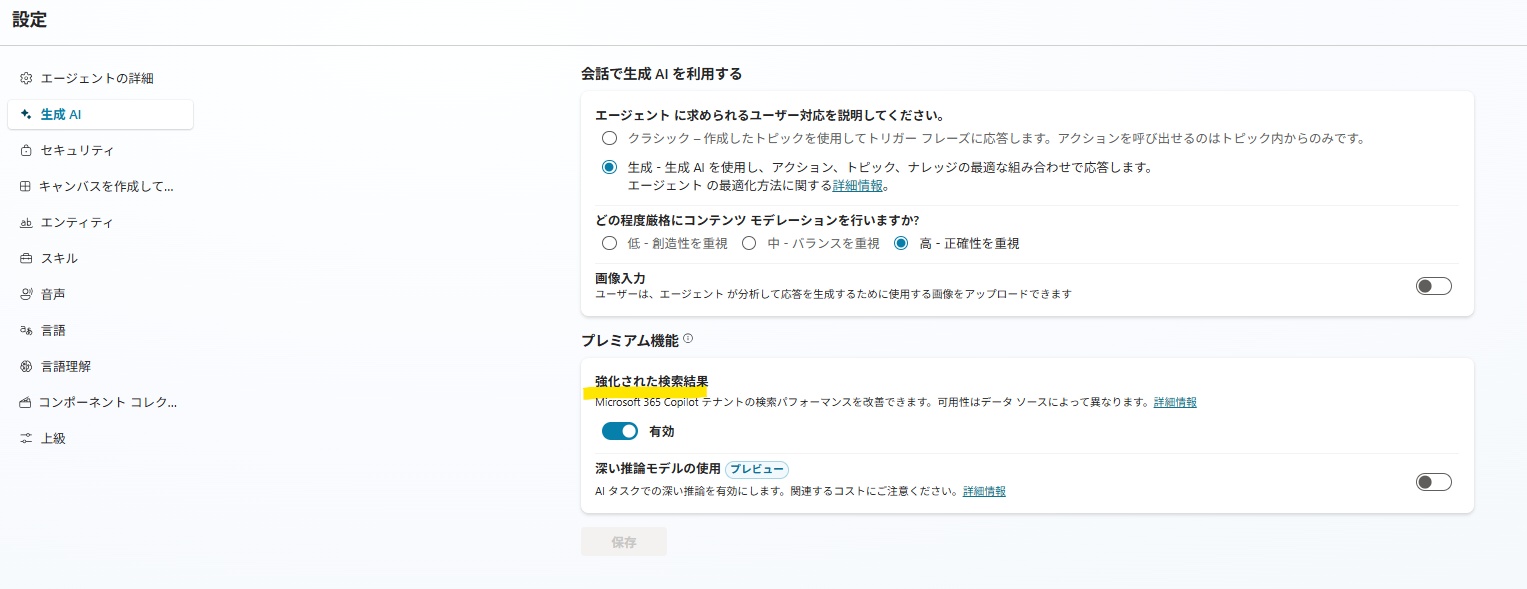This screenshot has width=1527, height=589.
Task: Open 詳細情報 link for 深い推論モデル
Action: [984, 491]
